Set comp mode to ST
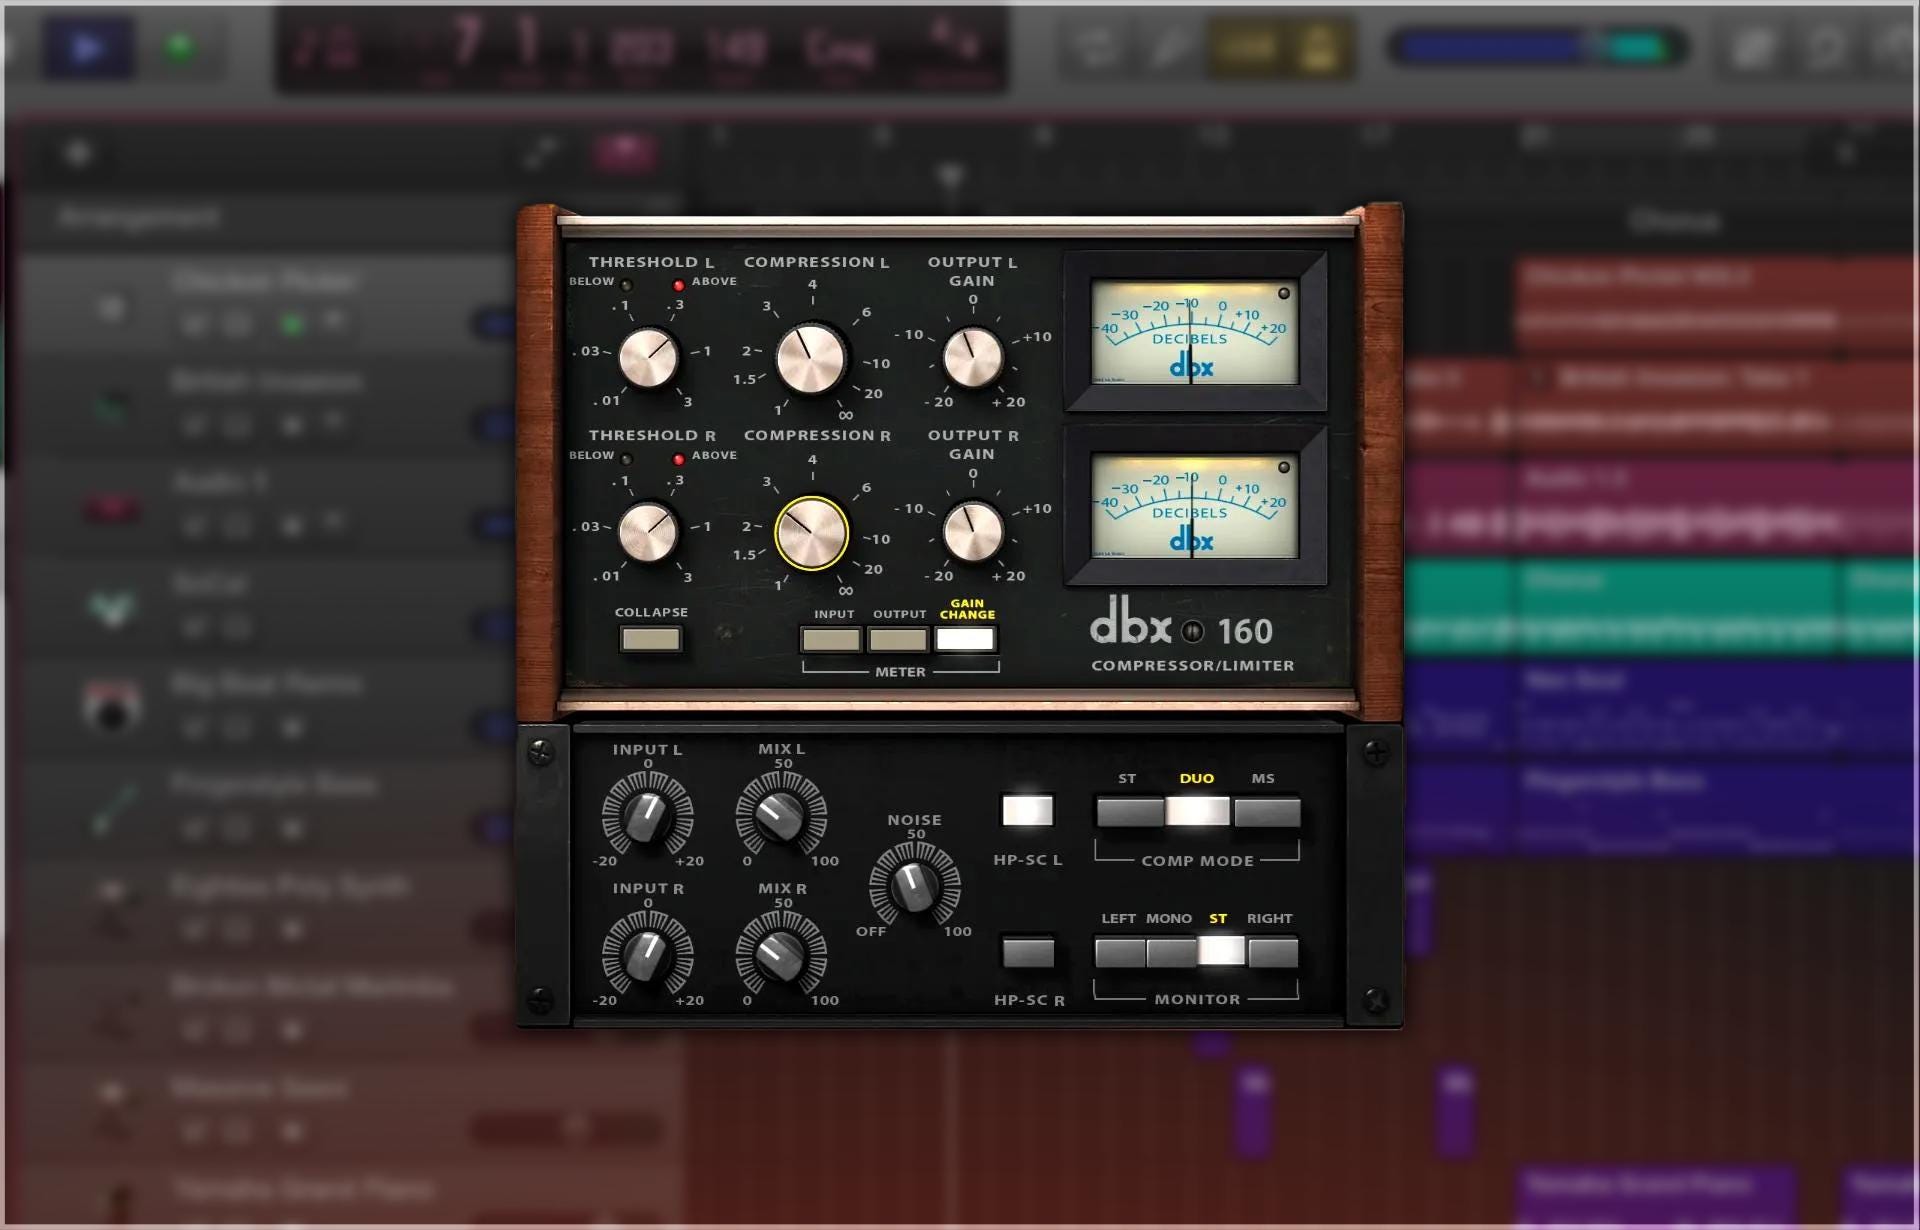Image resolution: width=1920 pixels, height=1230 pixels. [1130, 811]
